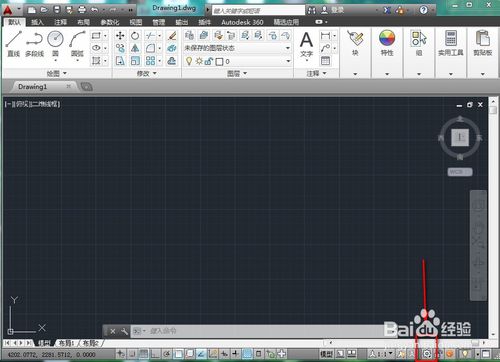Toggle Ortho Mode in the status bar
The width and height of the screenshot is (500, 362).
tap(155, 354)
